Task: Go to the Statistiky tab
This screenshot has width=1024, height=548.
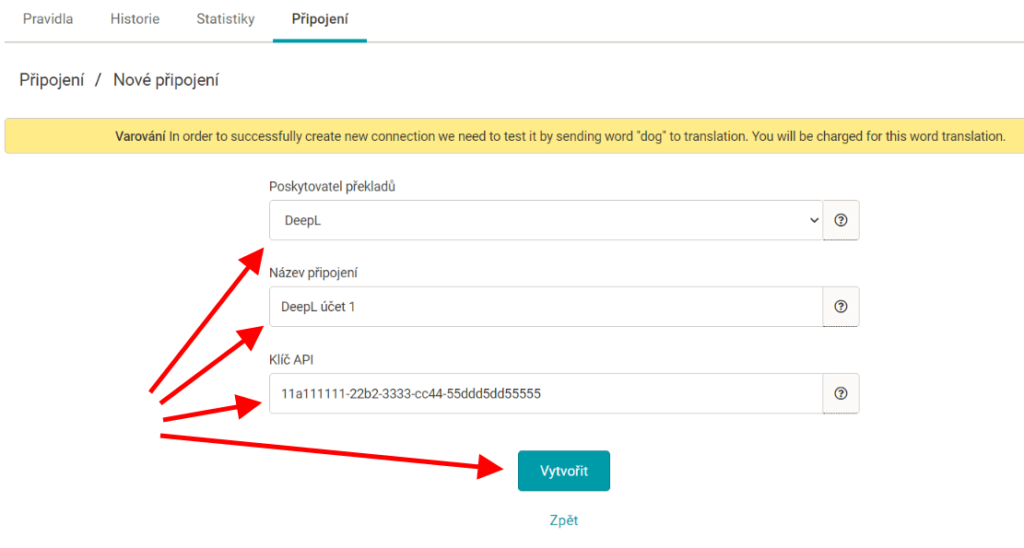Action: pos(225,19)
